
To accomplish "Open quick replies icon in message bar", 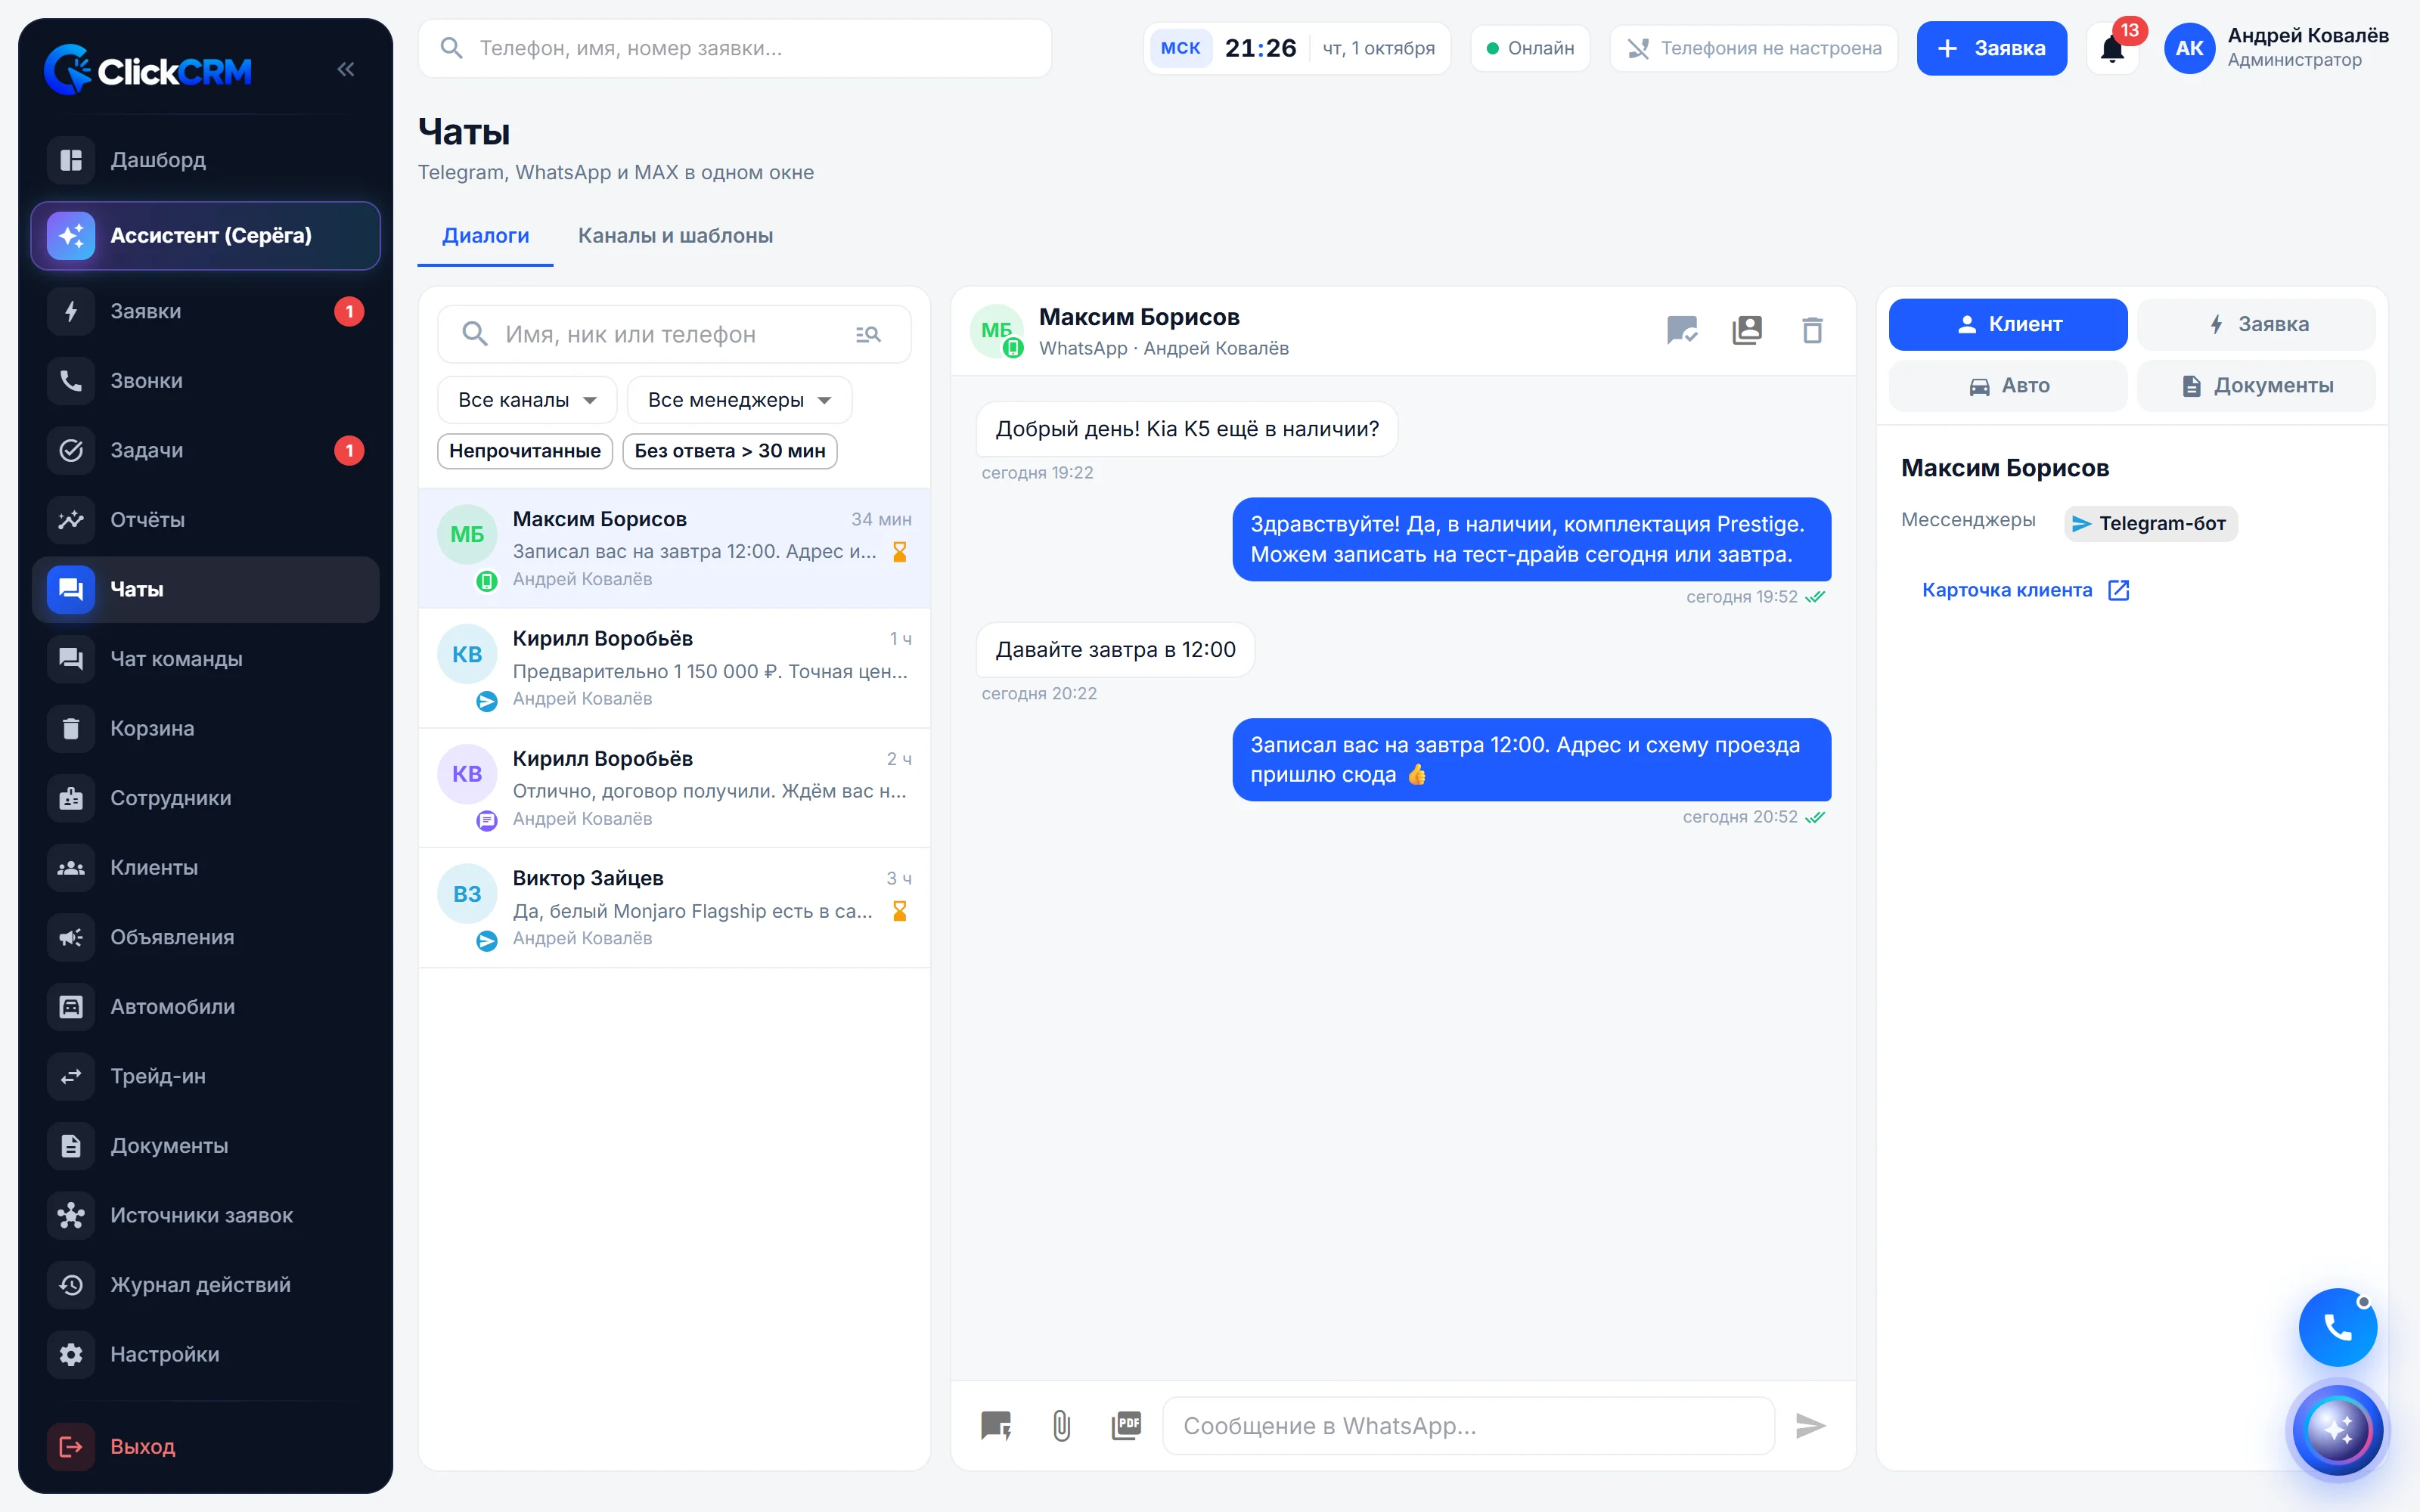I will (x=996, y=1425).
